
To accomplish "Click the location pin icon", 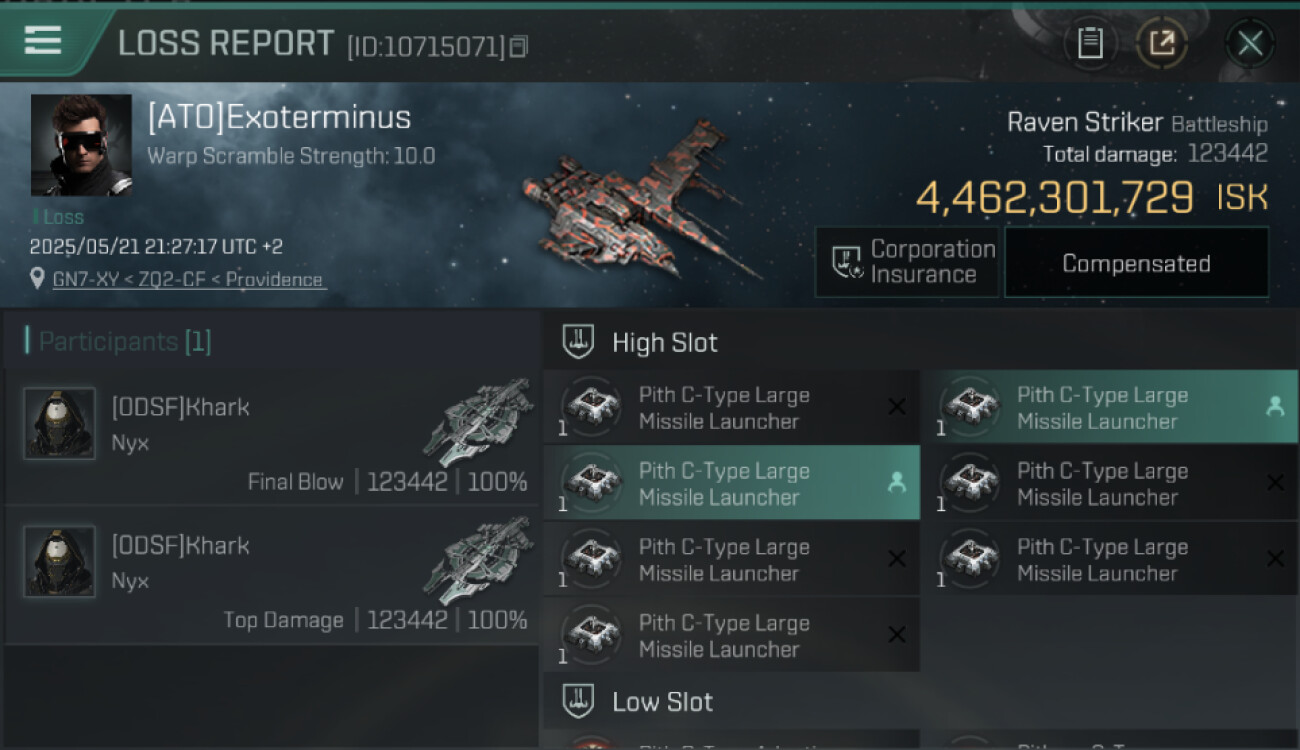I will click(x=38, y=279).
